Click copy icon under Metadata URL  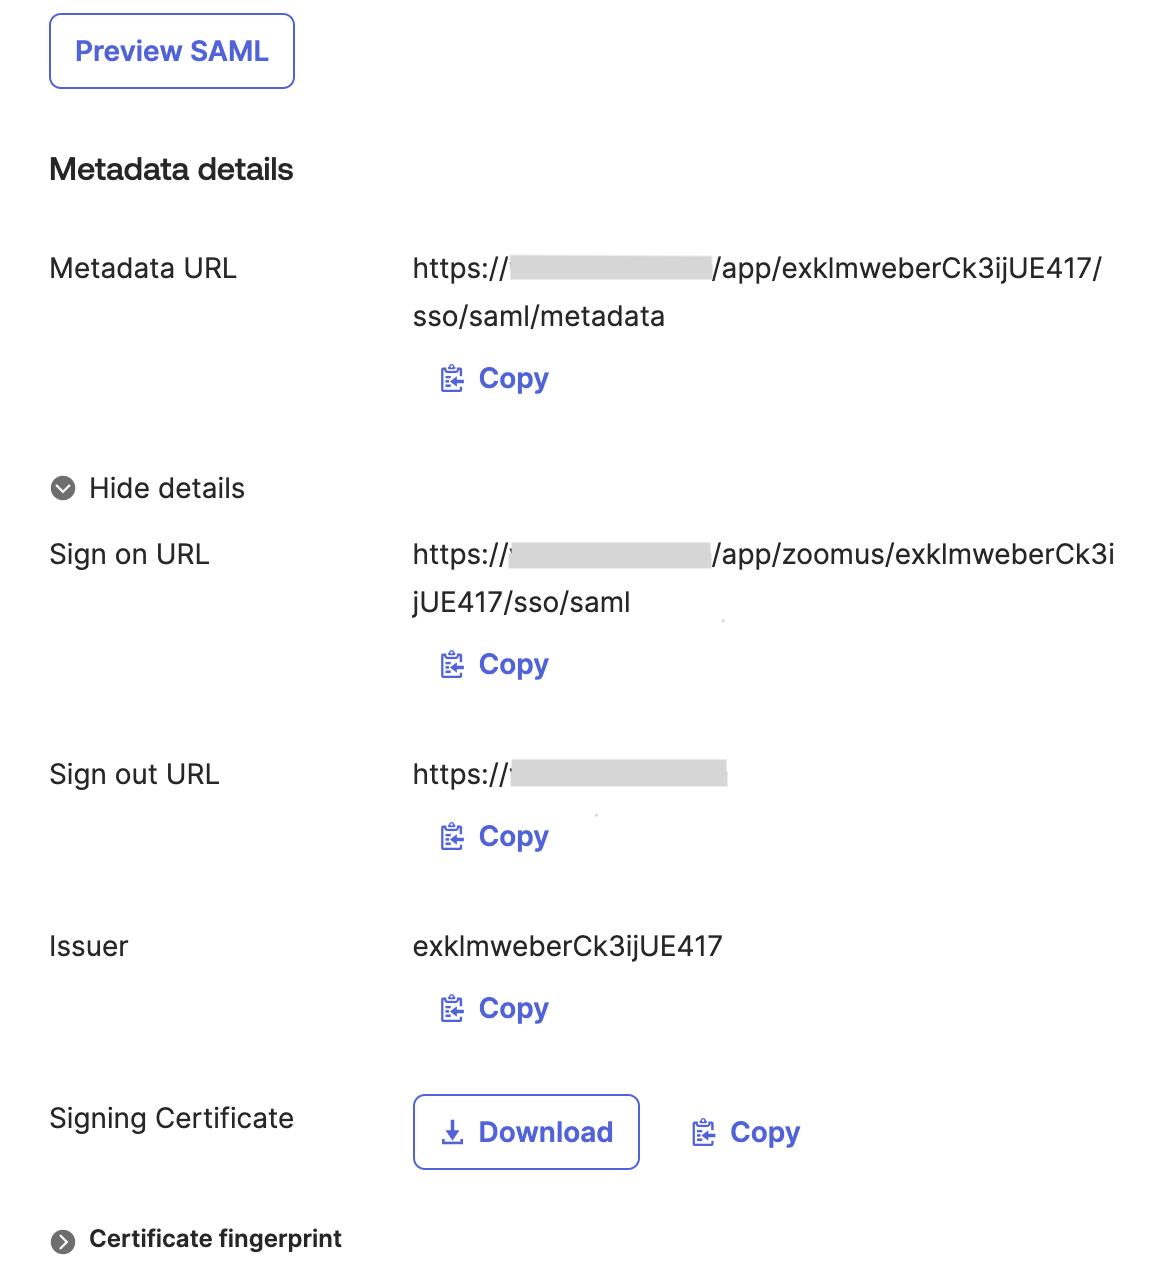click(x=452, y=379)
